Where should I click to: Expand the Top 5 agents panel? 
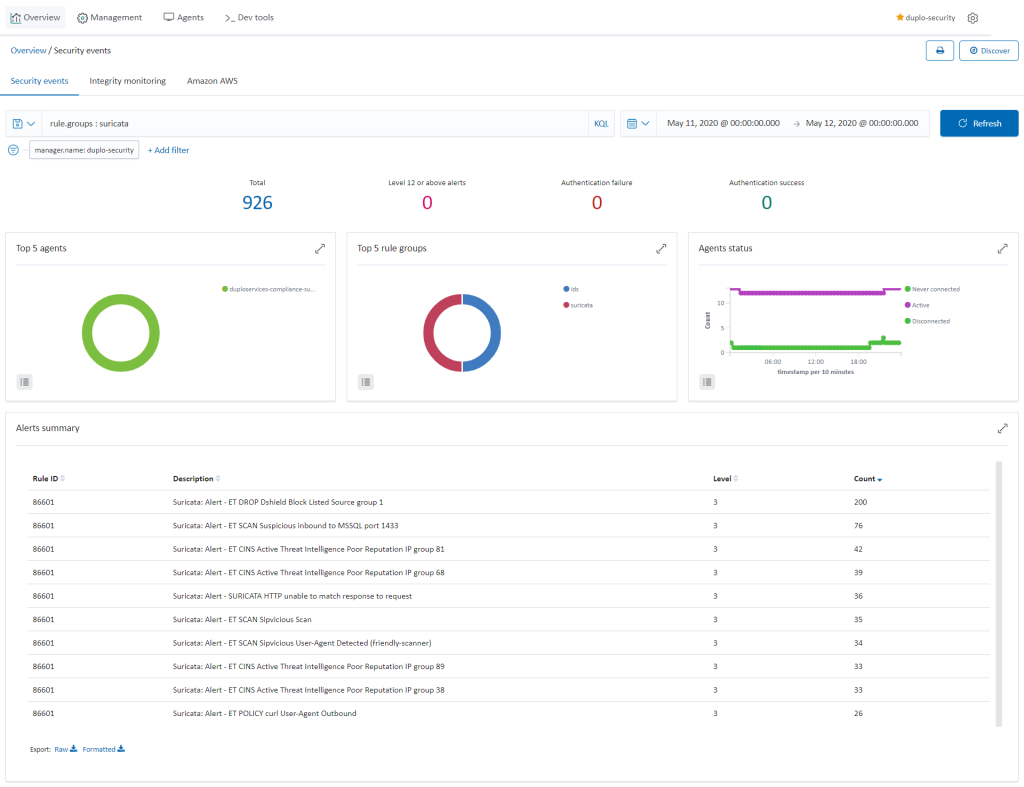tap(319, 248)
